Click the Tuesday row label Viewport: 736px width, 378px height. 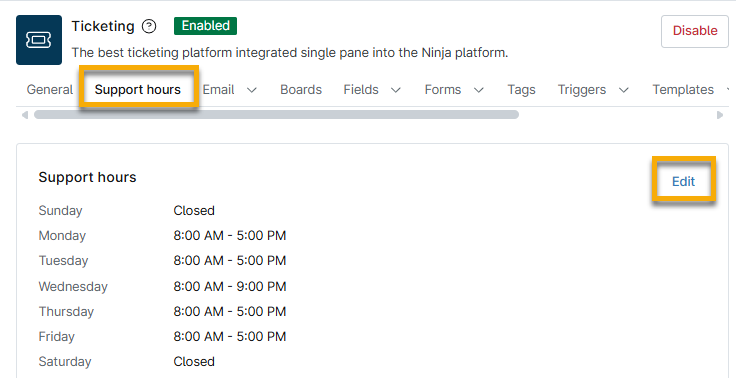[63, 261]
